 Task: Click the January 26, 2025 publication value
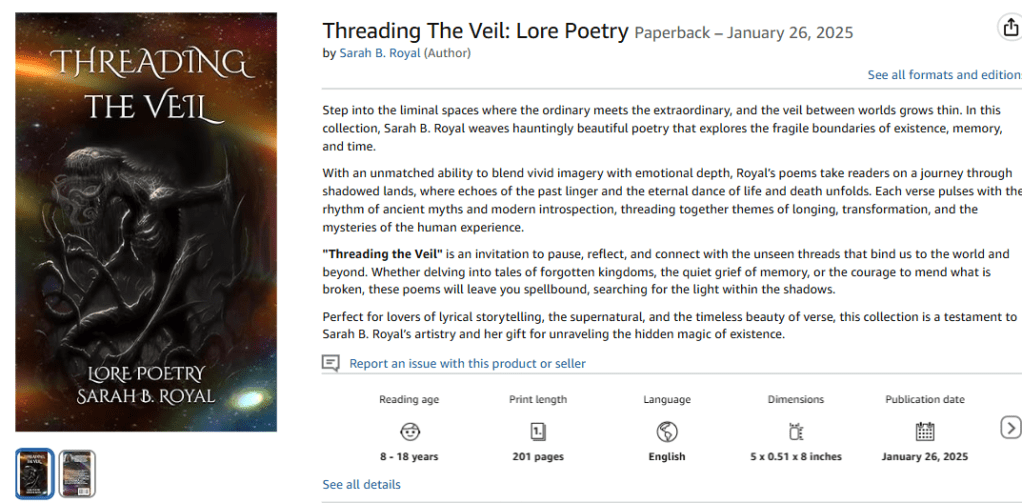coord(925,457)
